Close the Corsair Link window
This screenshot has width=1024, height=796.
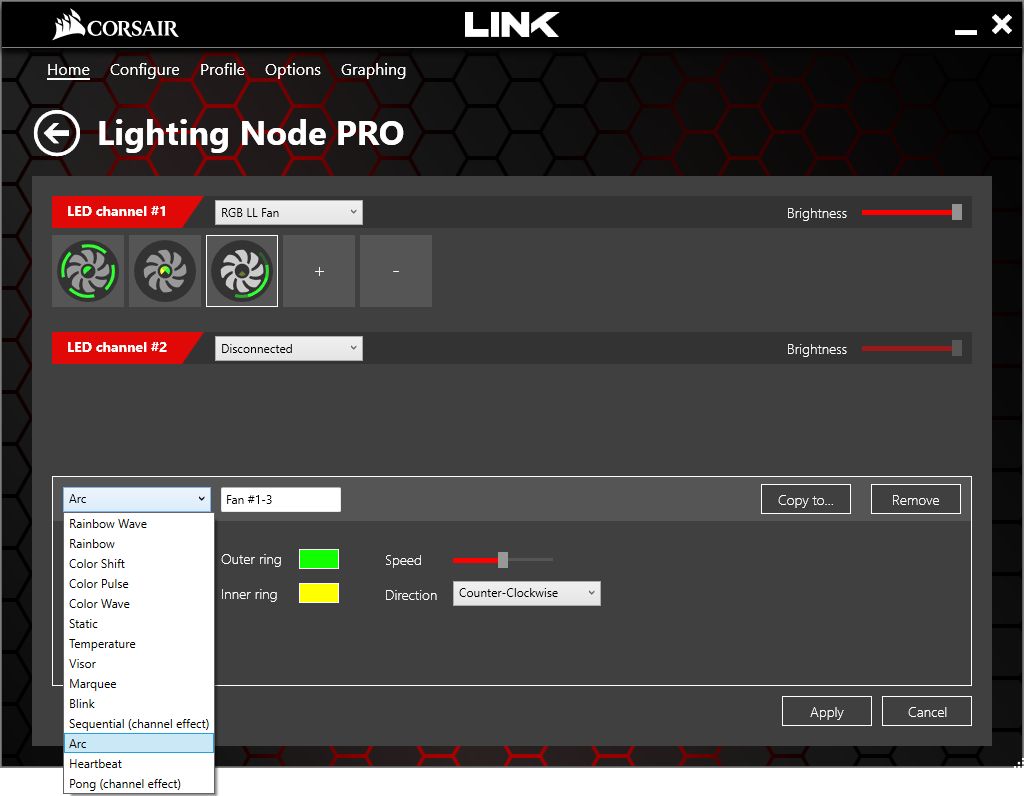coord(1002,25)
